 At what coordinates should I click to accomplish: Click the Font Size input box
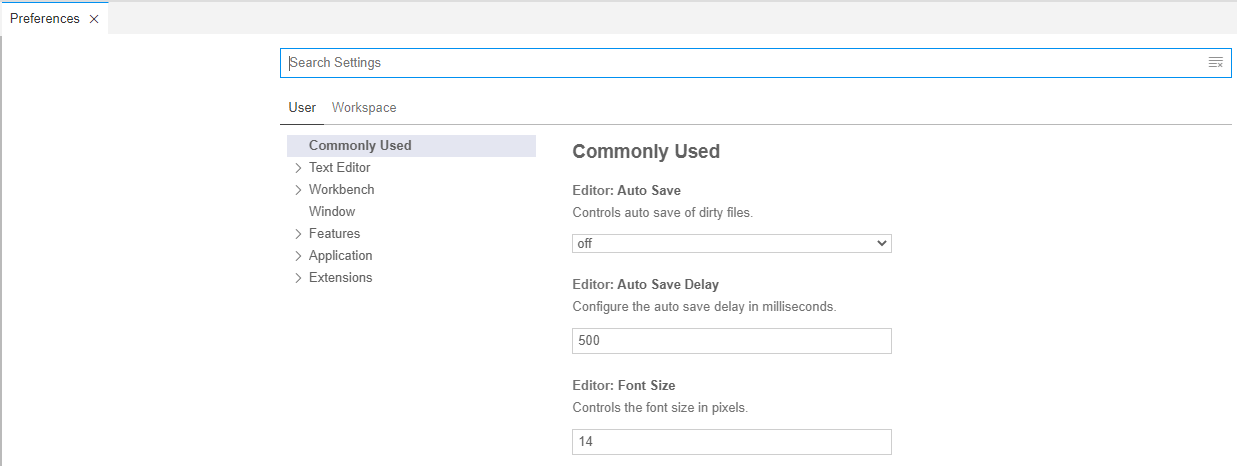point(731,442)
